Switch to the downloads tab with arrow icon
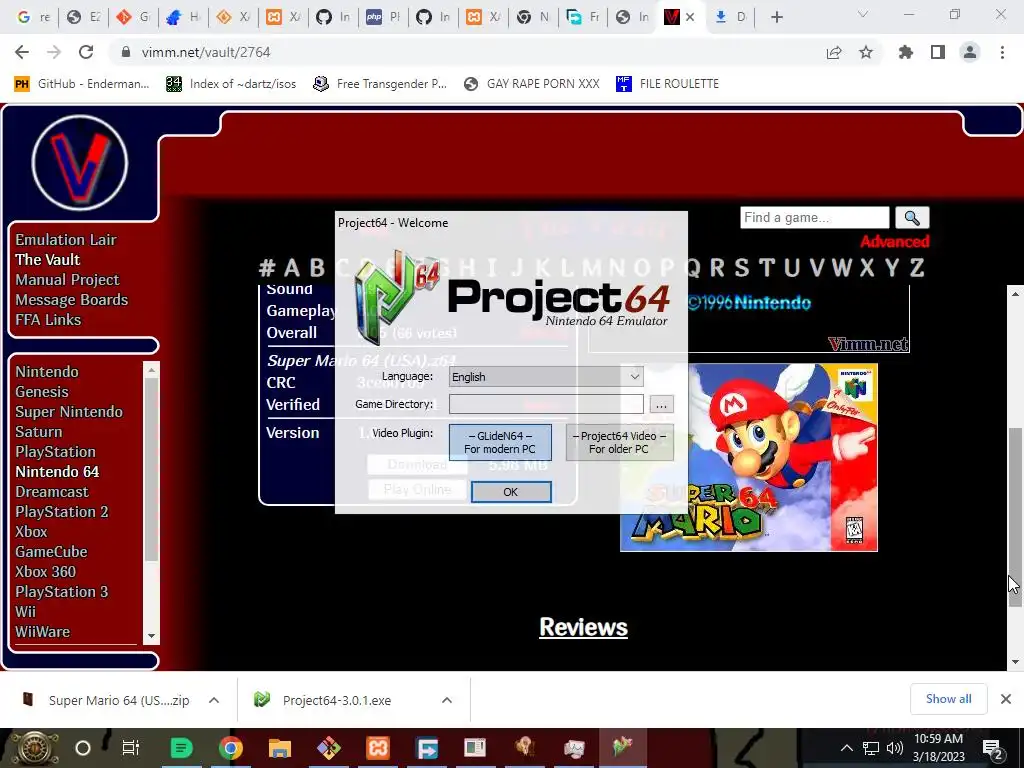1024x768 pixels. [730, 17]
